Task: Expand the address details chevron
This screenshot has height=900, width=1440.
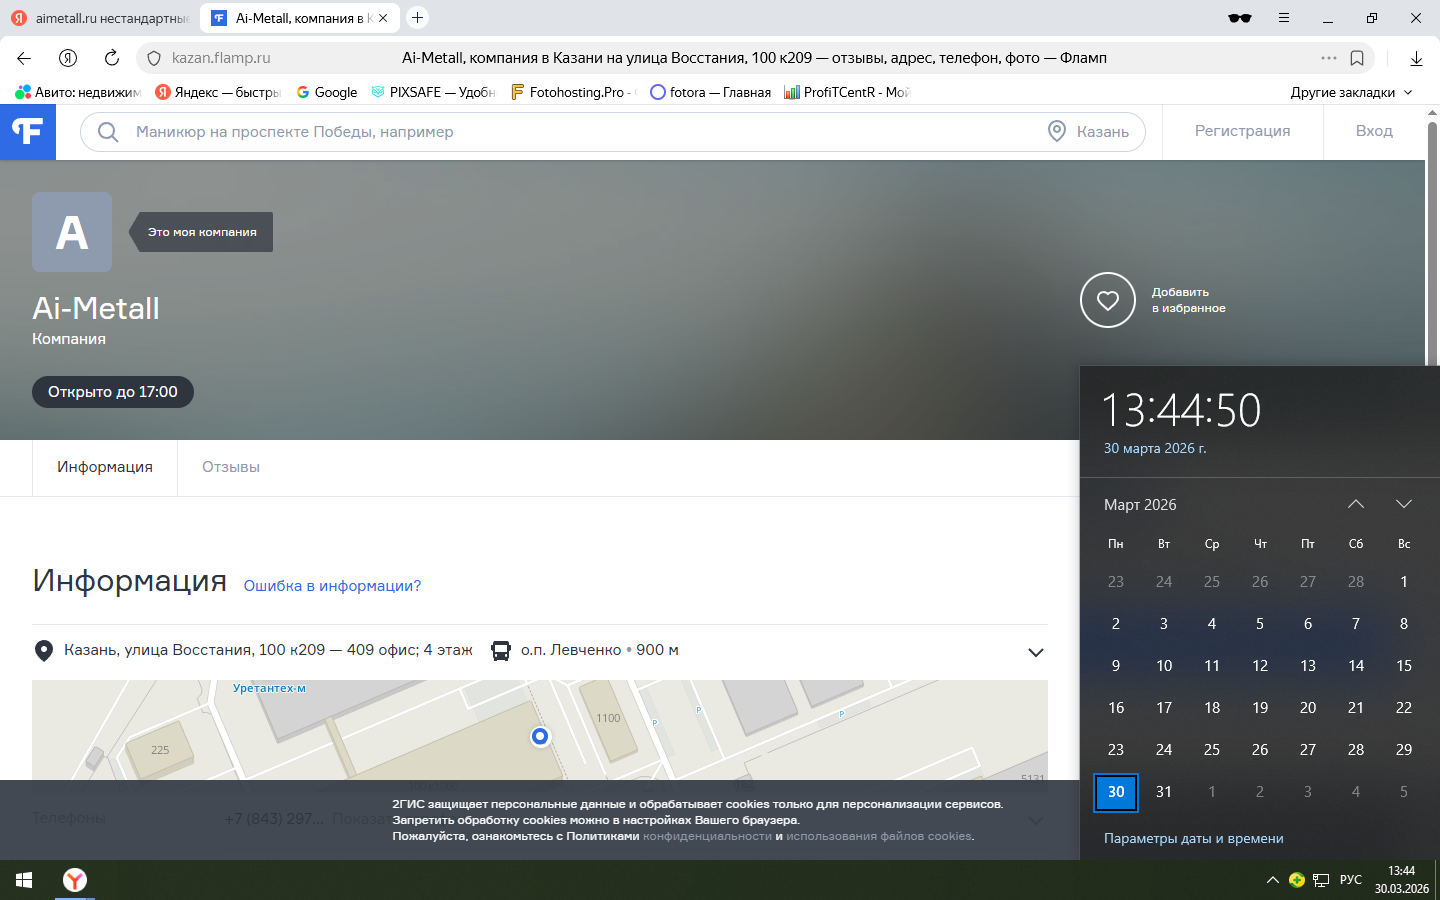Action: click(x=1036, y=652)
